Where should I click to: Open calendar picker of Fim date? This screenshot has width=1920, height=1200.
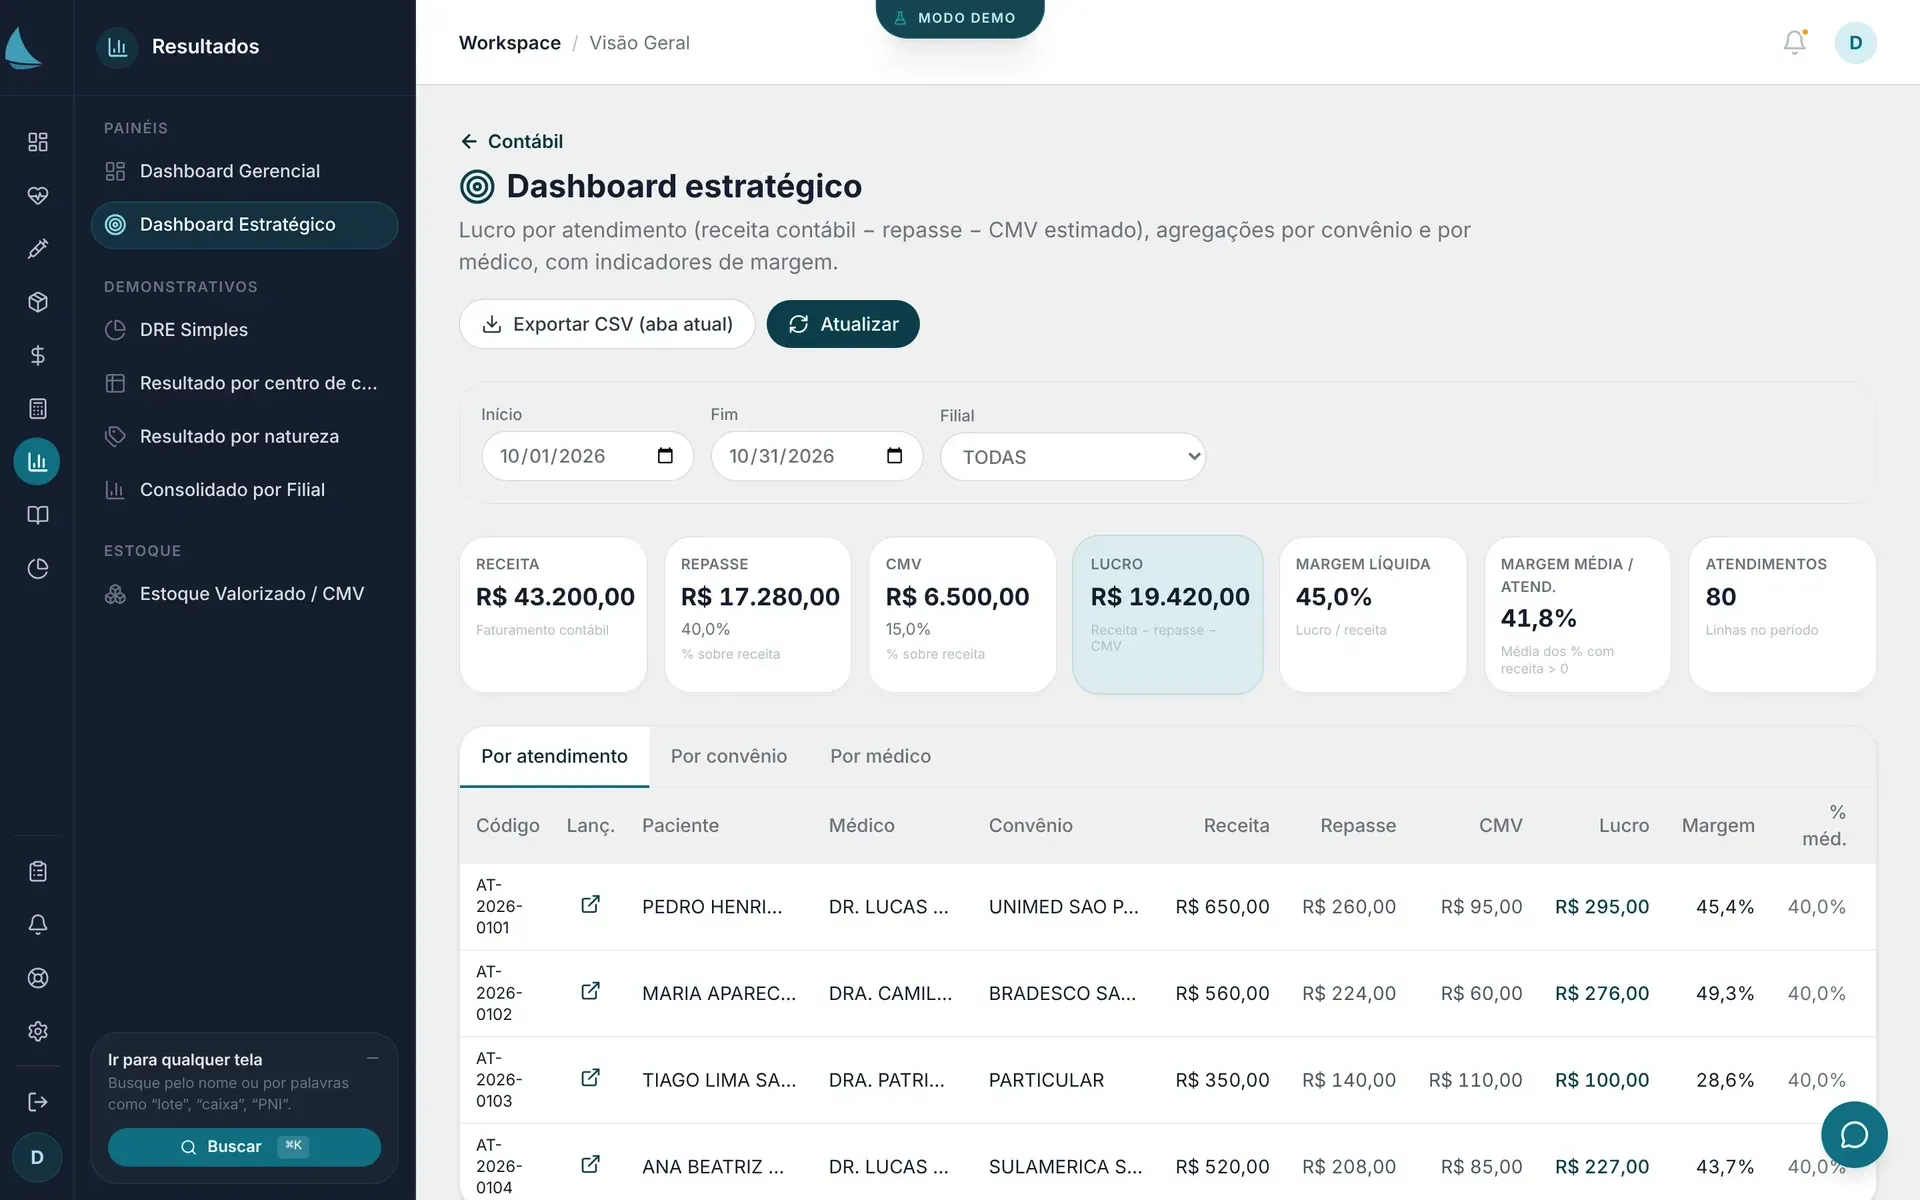click(894, 456)
